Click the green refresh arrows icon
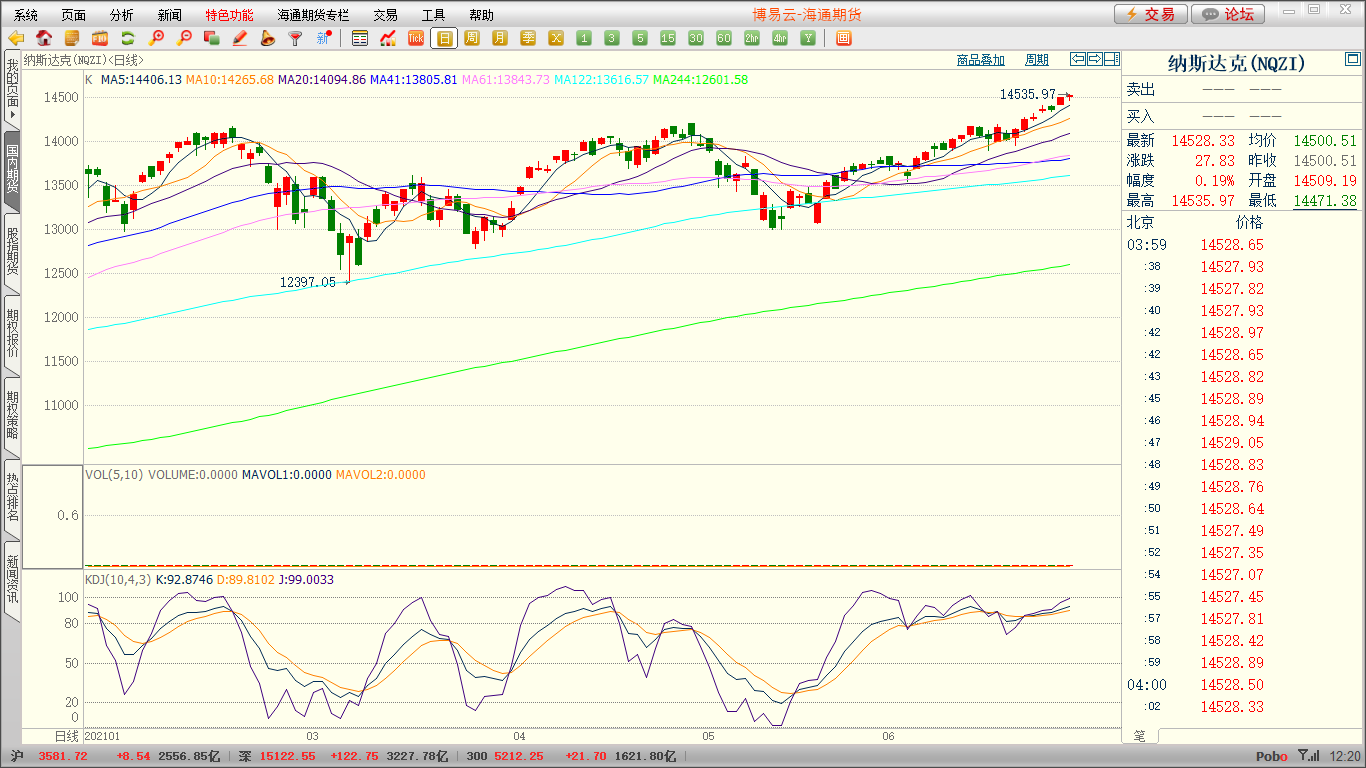This screenshot has height=768, width=1366. tap(128, 39)
